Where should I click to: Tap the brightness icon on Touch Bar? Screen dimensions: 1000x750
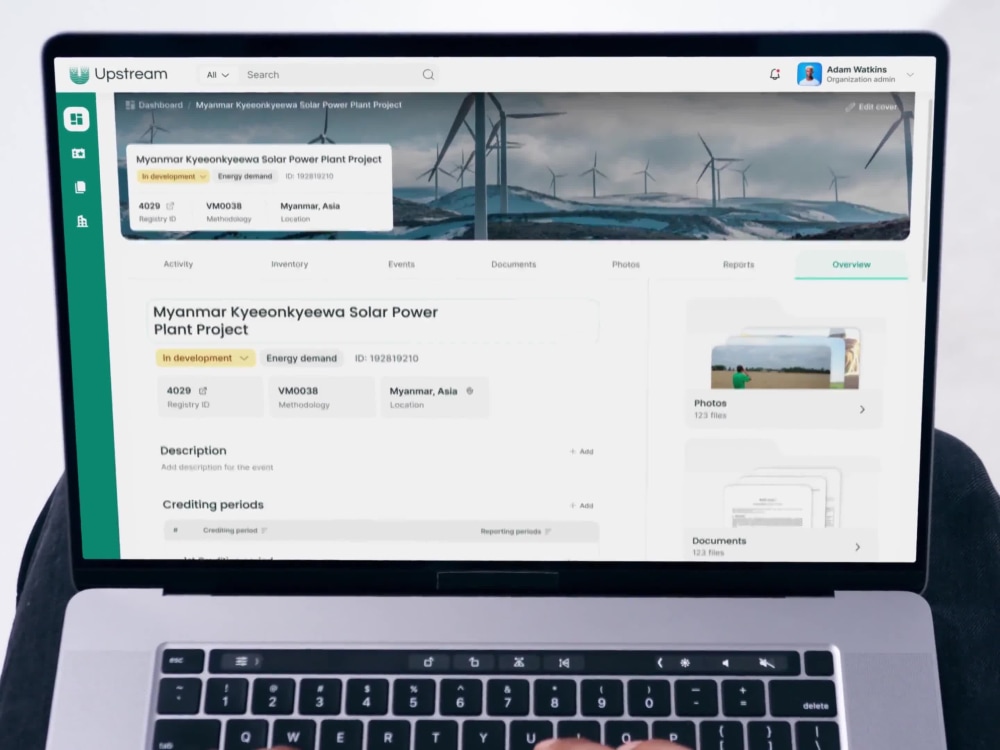coord(684,663)
